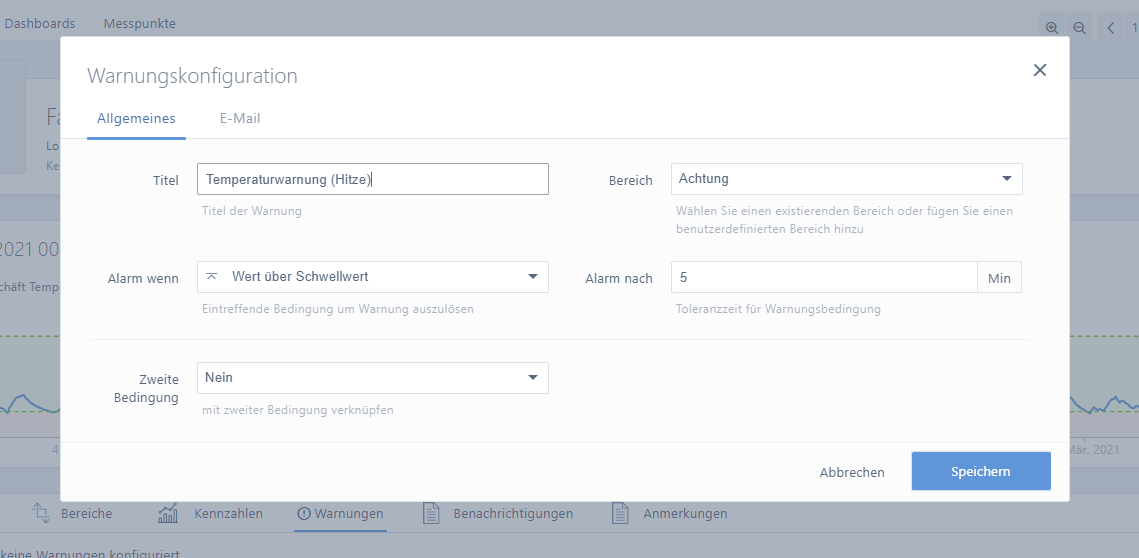The width and height of the screenshot is (1139, 558).
Task: Click the previous page chevron icon
Action: pyautogui.click(x=1111, y=28)
